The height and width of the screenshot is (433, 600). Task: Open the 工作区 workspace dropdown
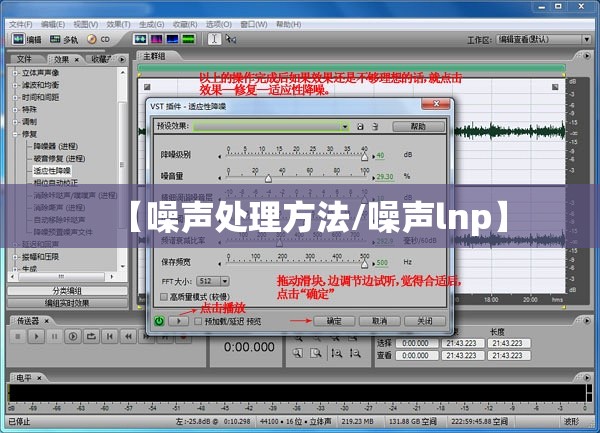click(x=587, y=39)
